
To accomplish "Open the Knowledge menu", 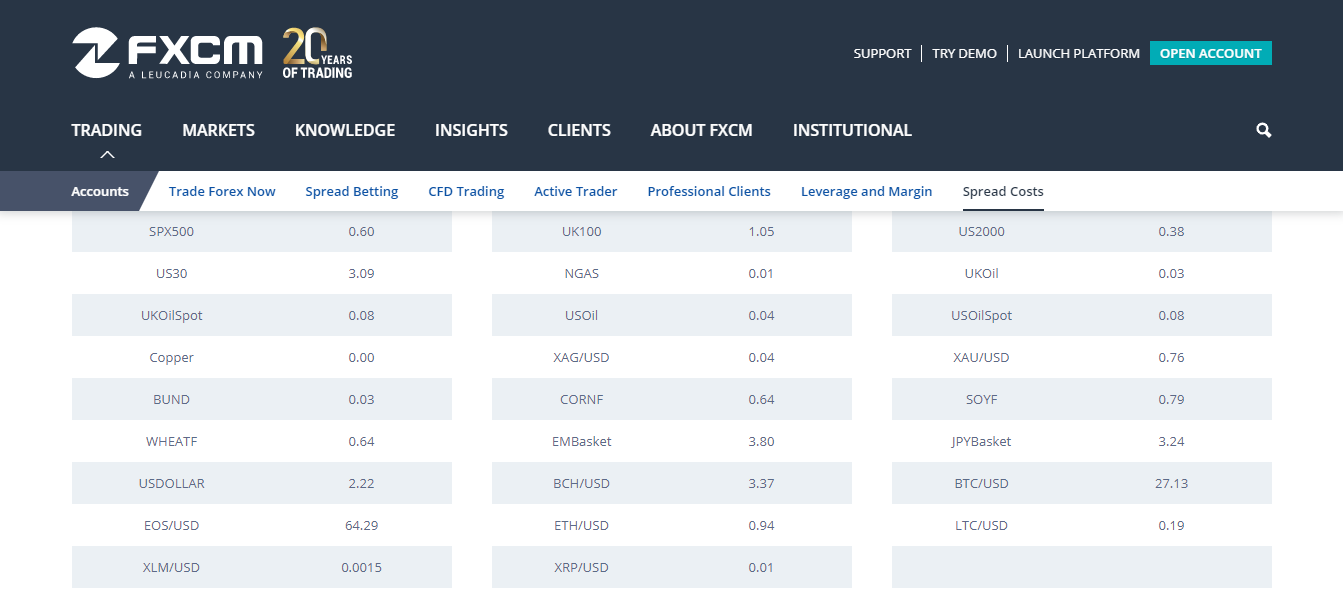I will (345, 130).
